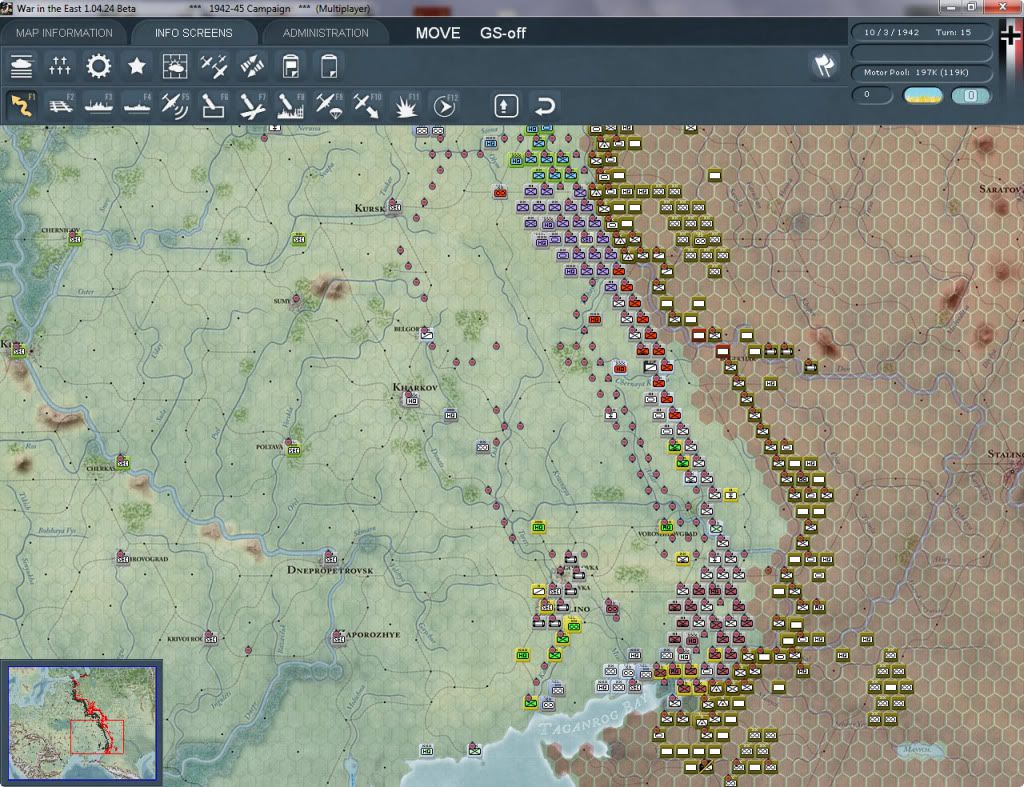Select F1 Move mode

click(22, 105)
